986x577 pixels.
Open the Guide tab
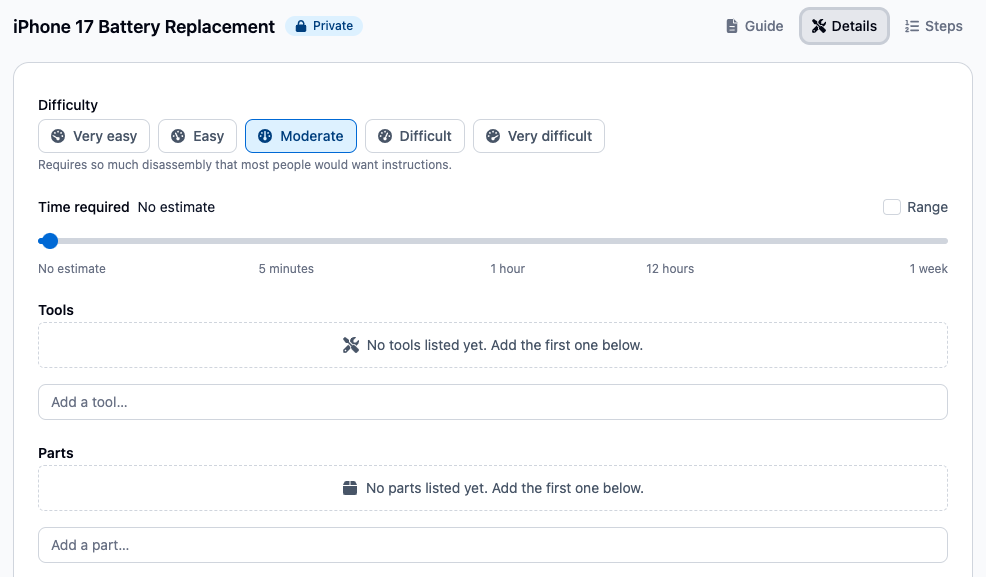tap(755, 26)
